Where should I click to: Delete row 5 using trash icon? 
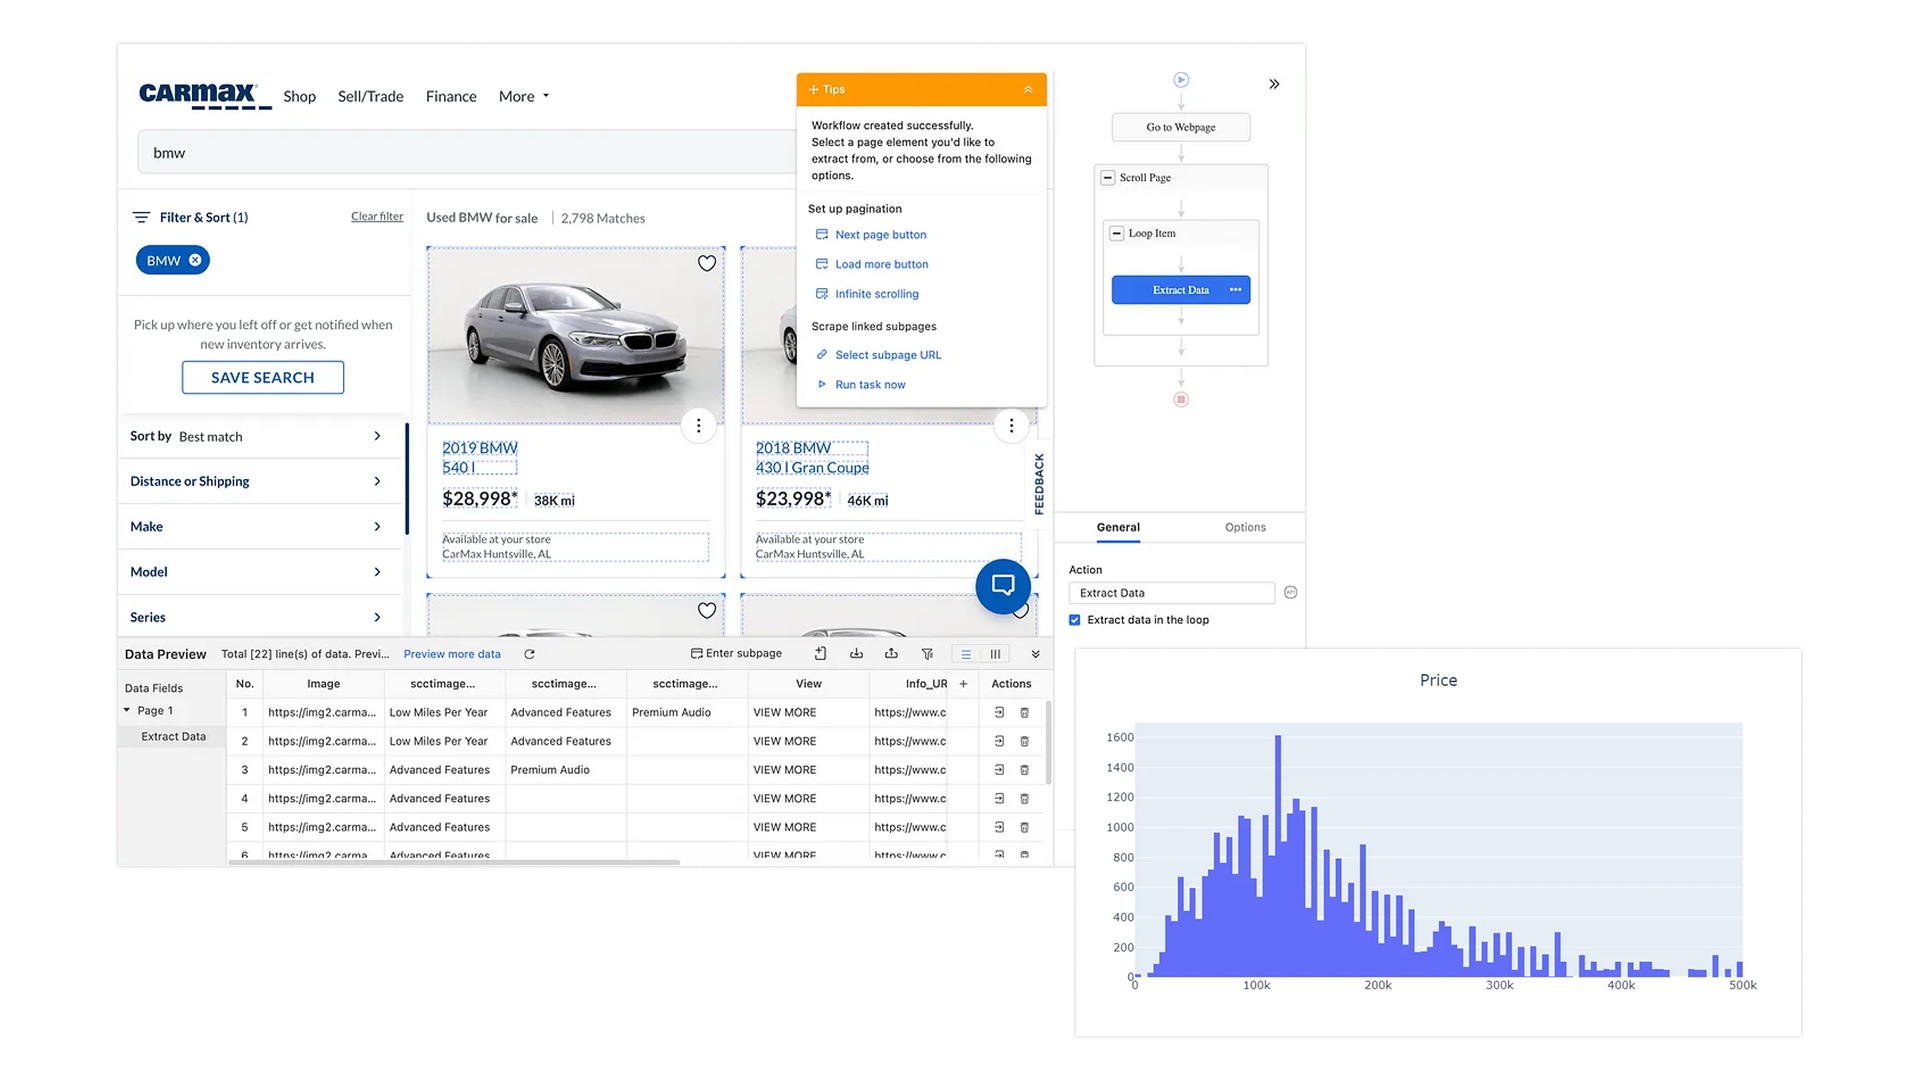point(1024,827)
